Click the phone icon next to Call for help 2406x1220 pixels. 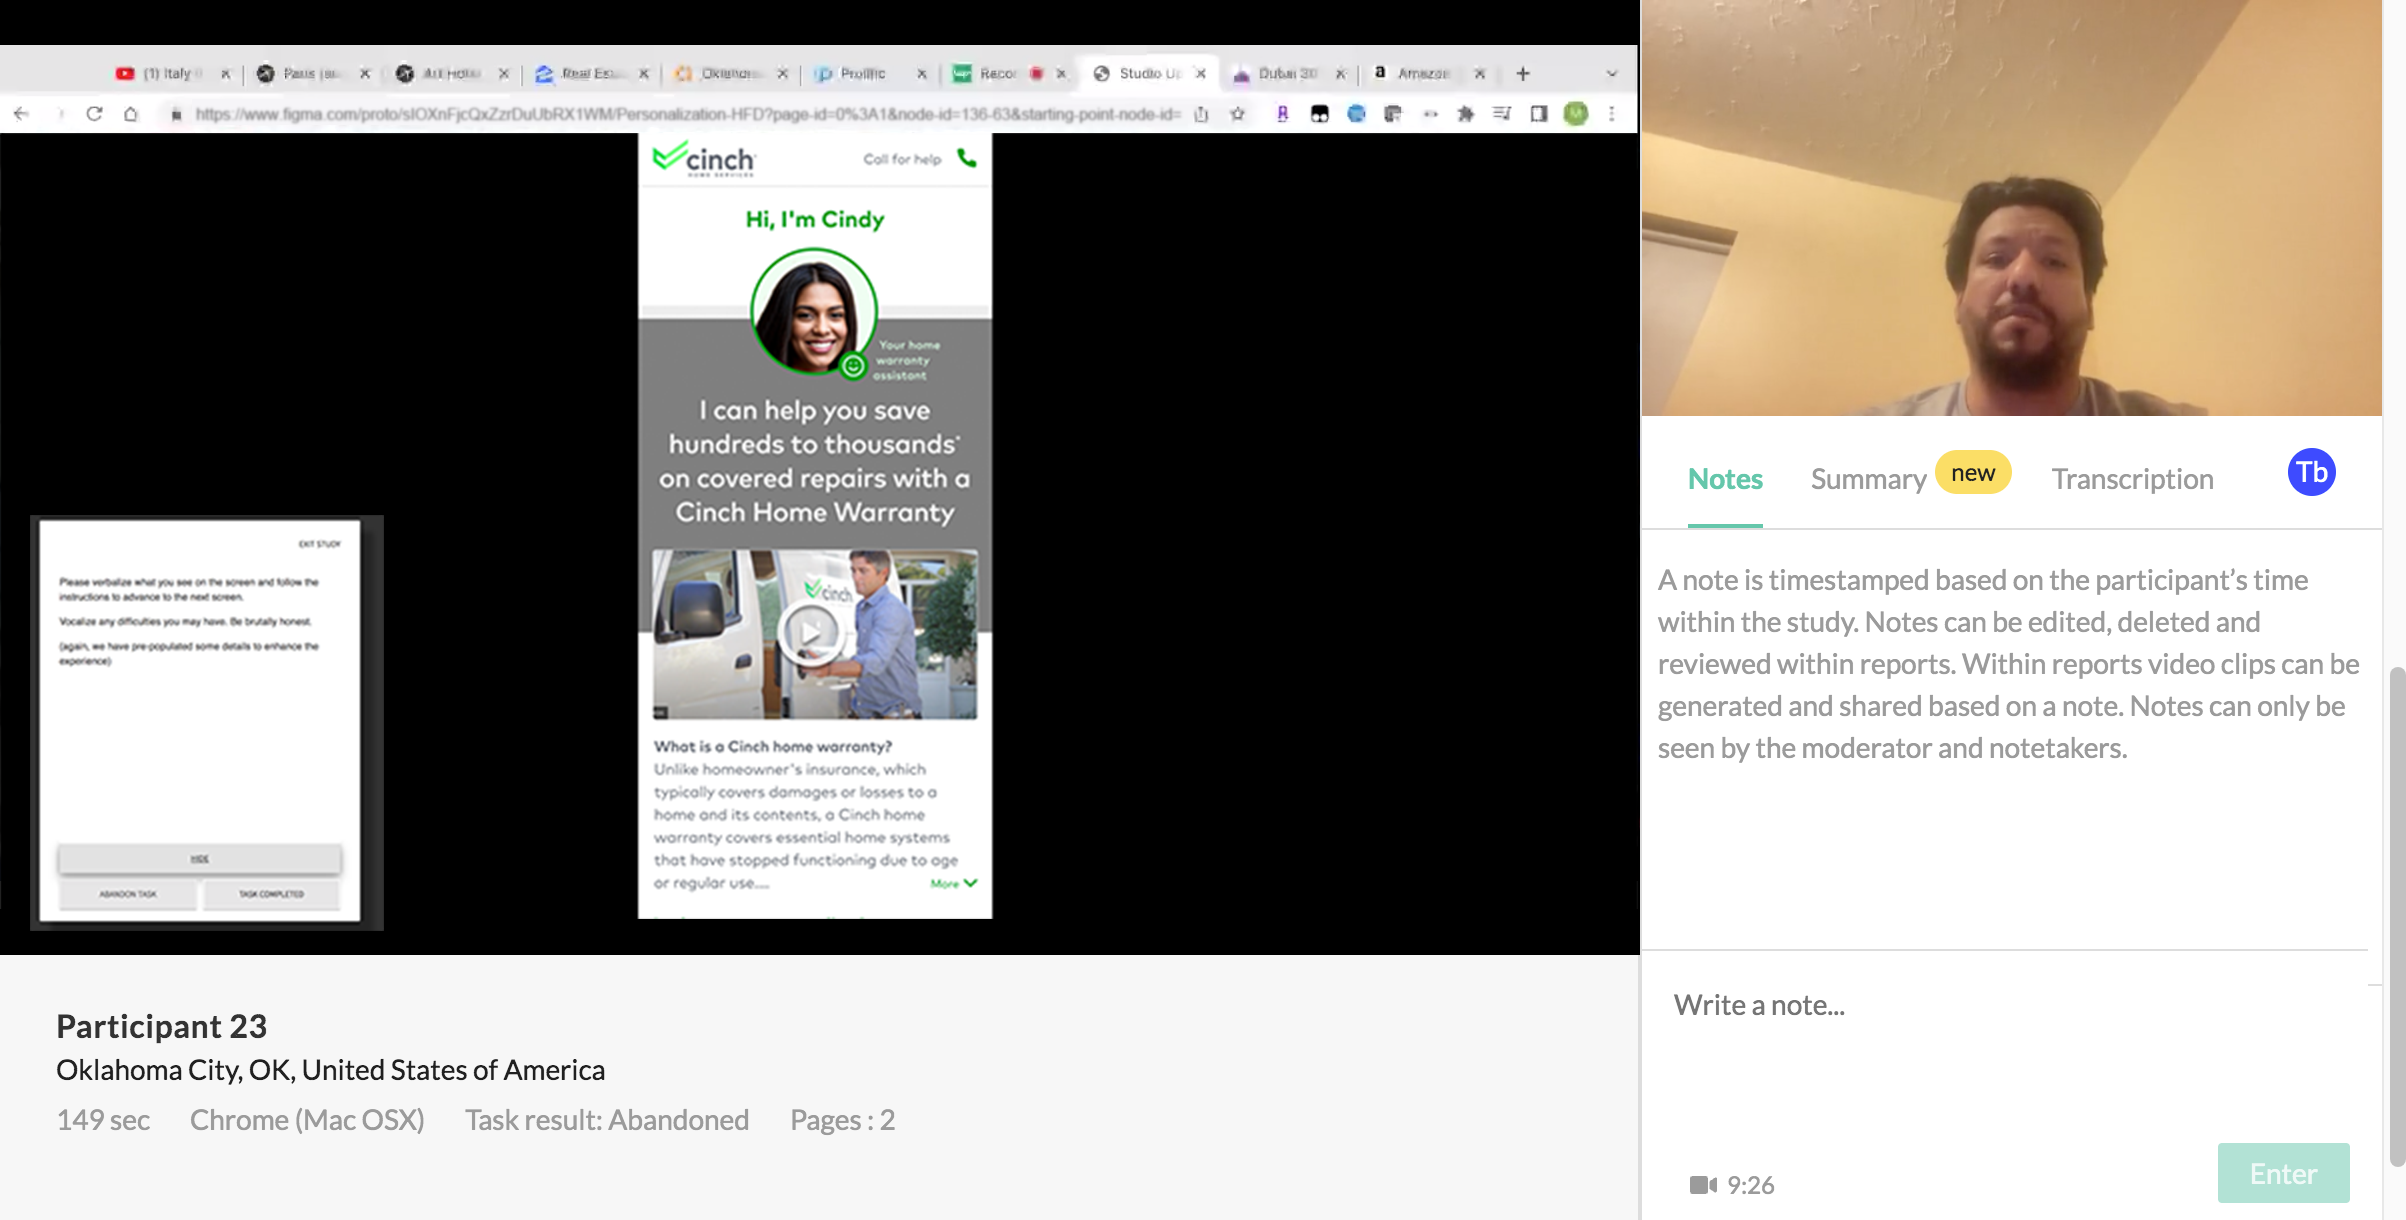coord(967,158)
